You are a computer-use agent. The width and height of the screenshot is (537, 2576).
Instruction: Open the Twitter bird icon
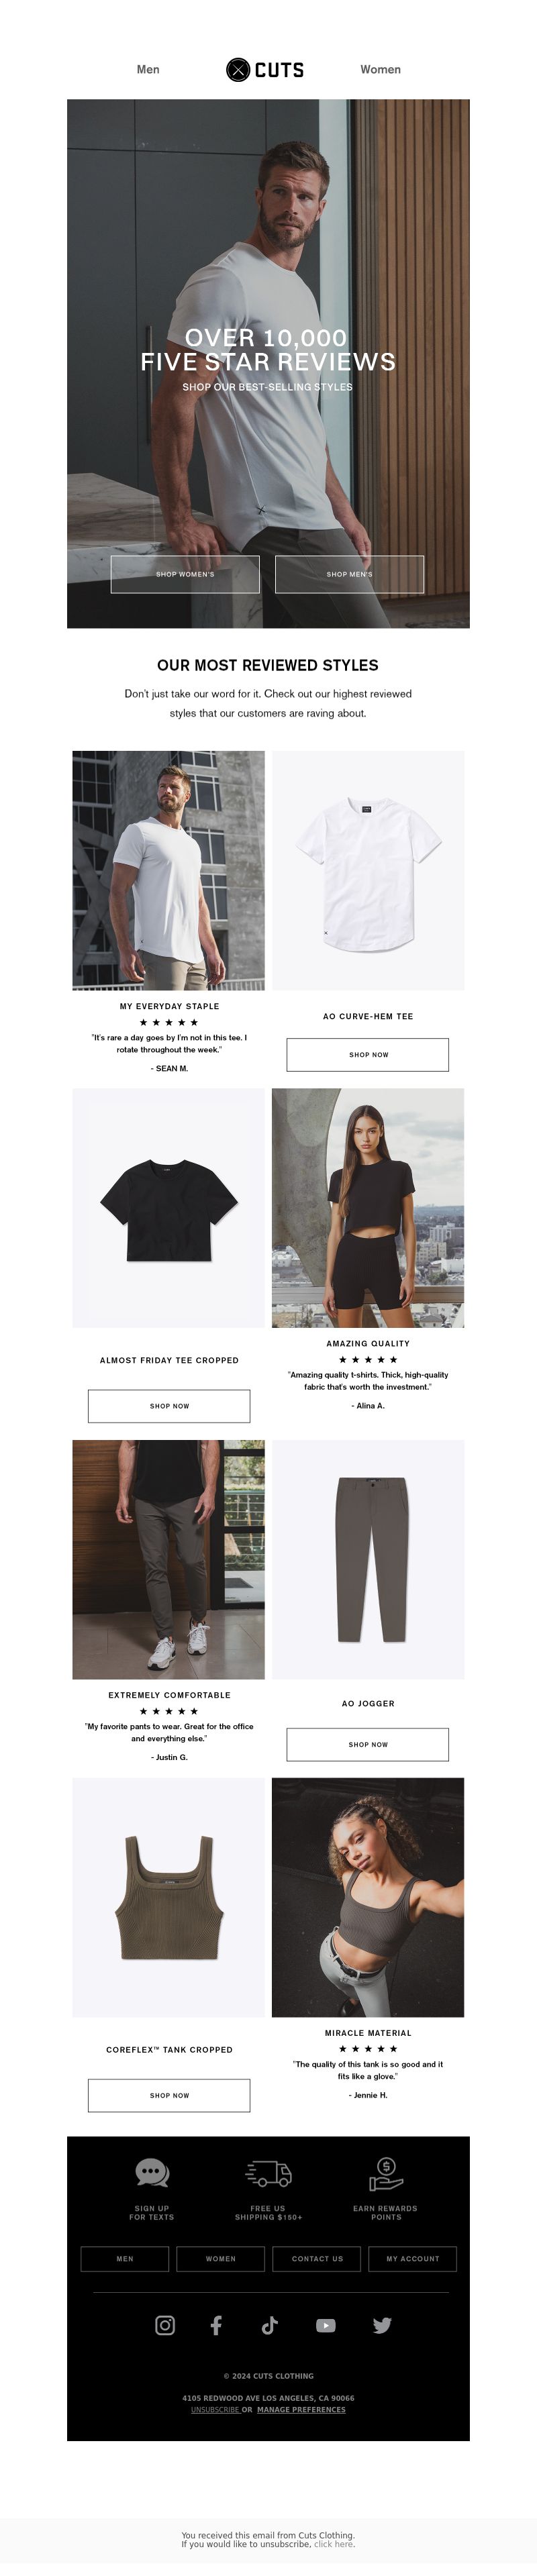pyautogui.click(x=382, y=2325)
